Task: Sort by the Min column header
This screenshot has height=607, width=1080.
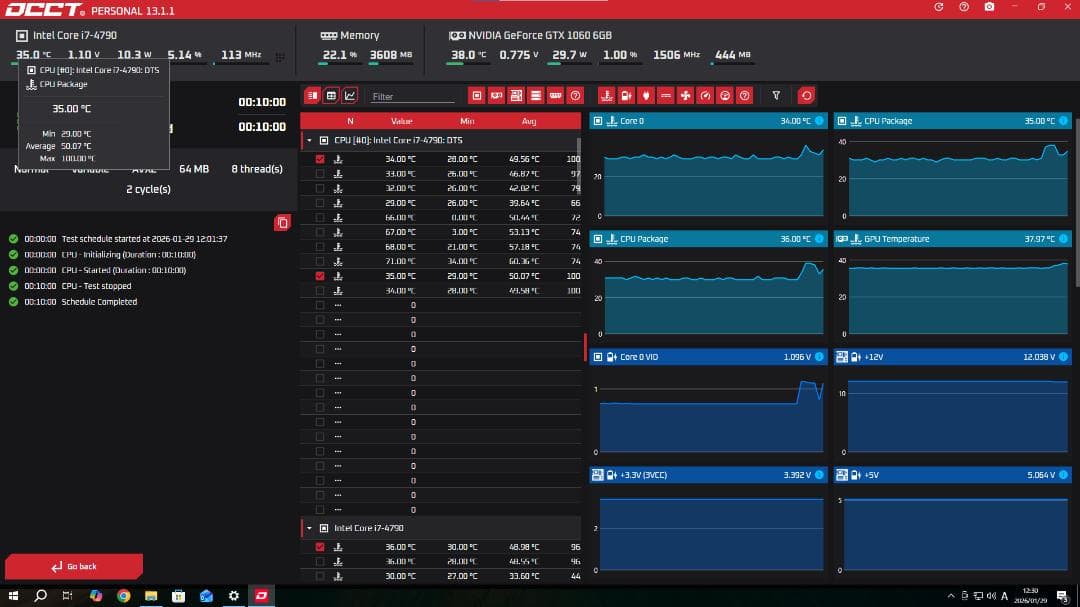Action: [x=467, y=121]
